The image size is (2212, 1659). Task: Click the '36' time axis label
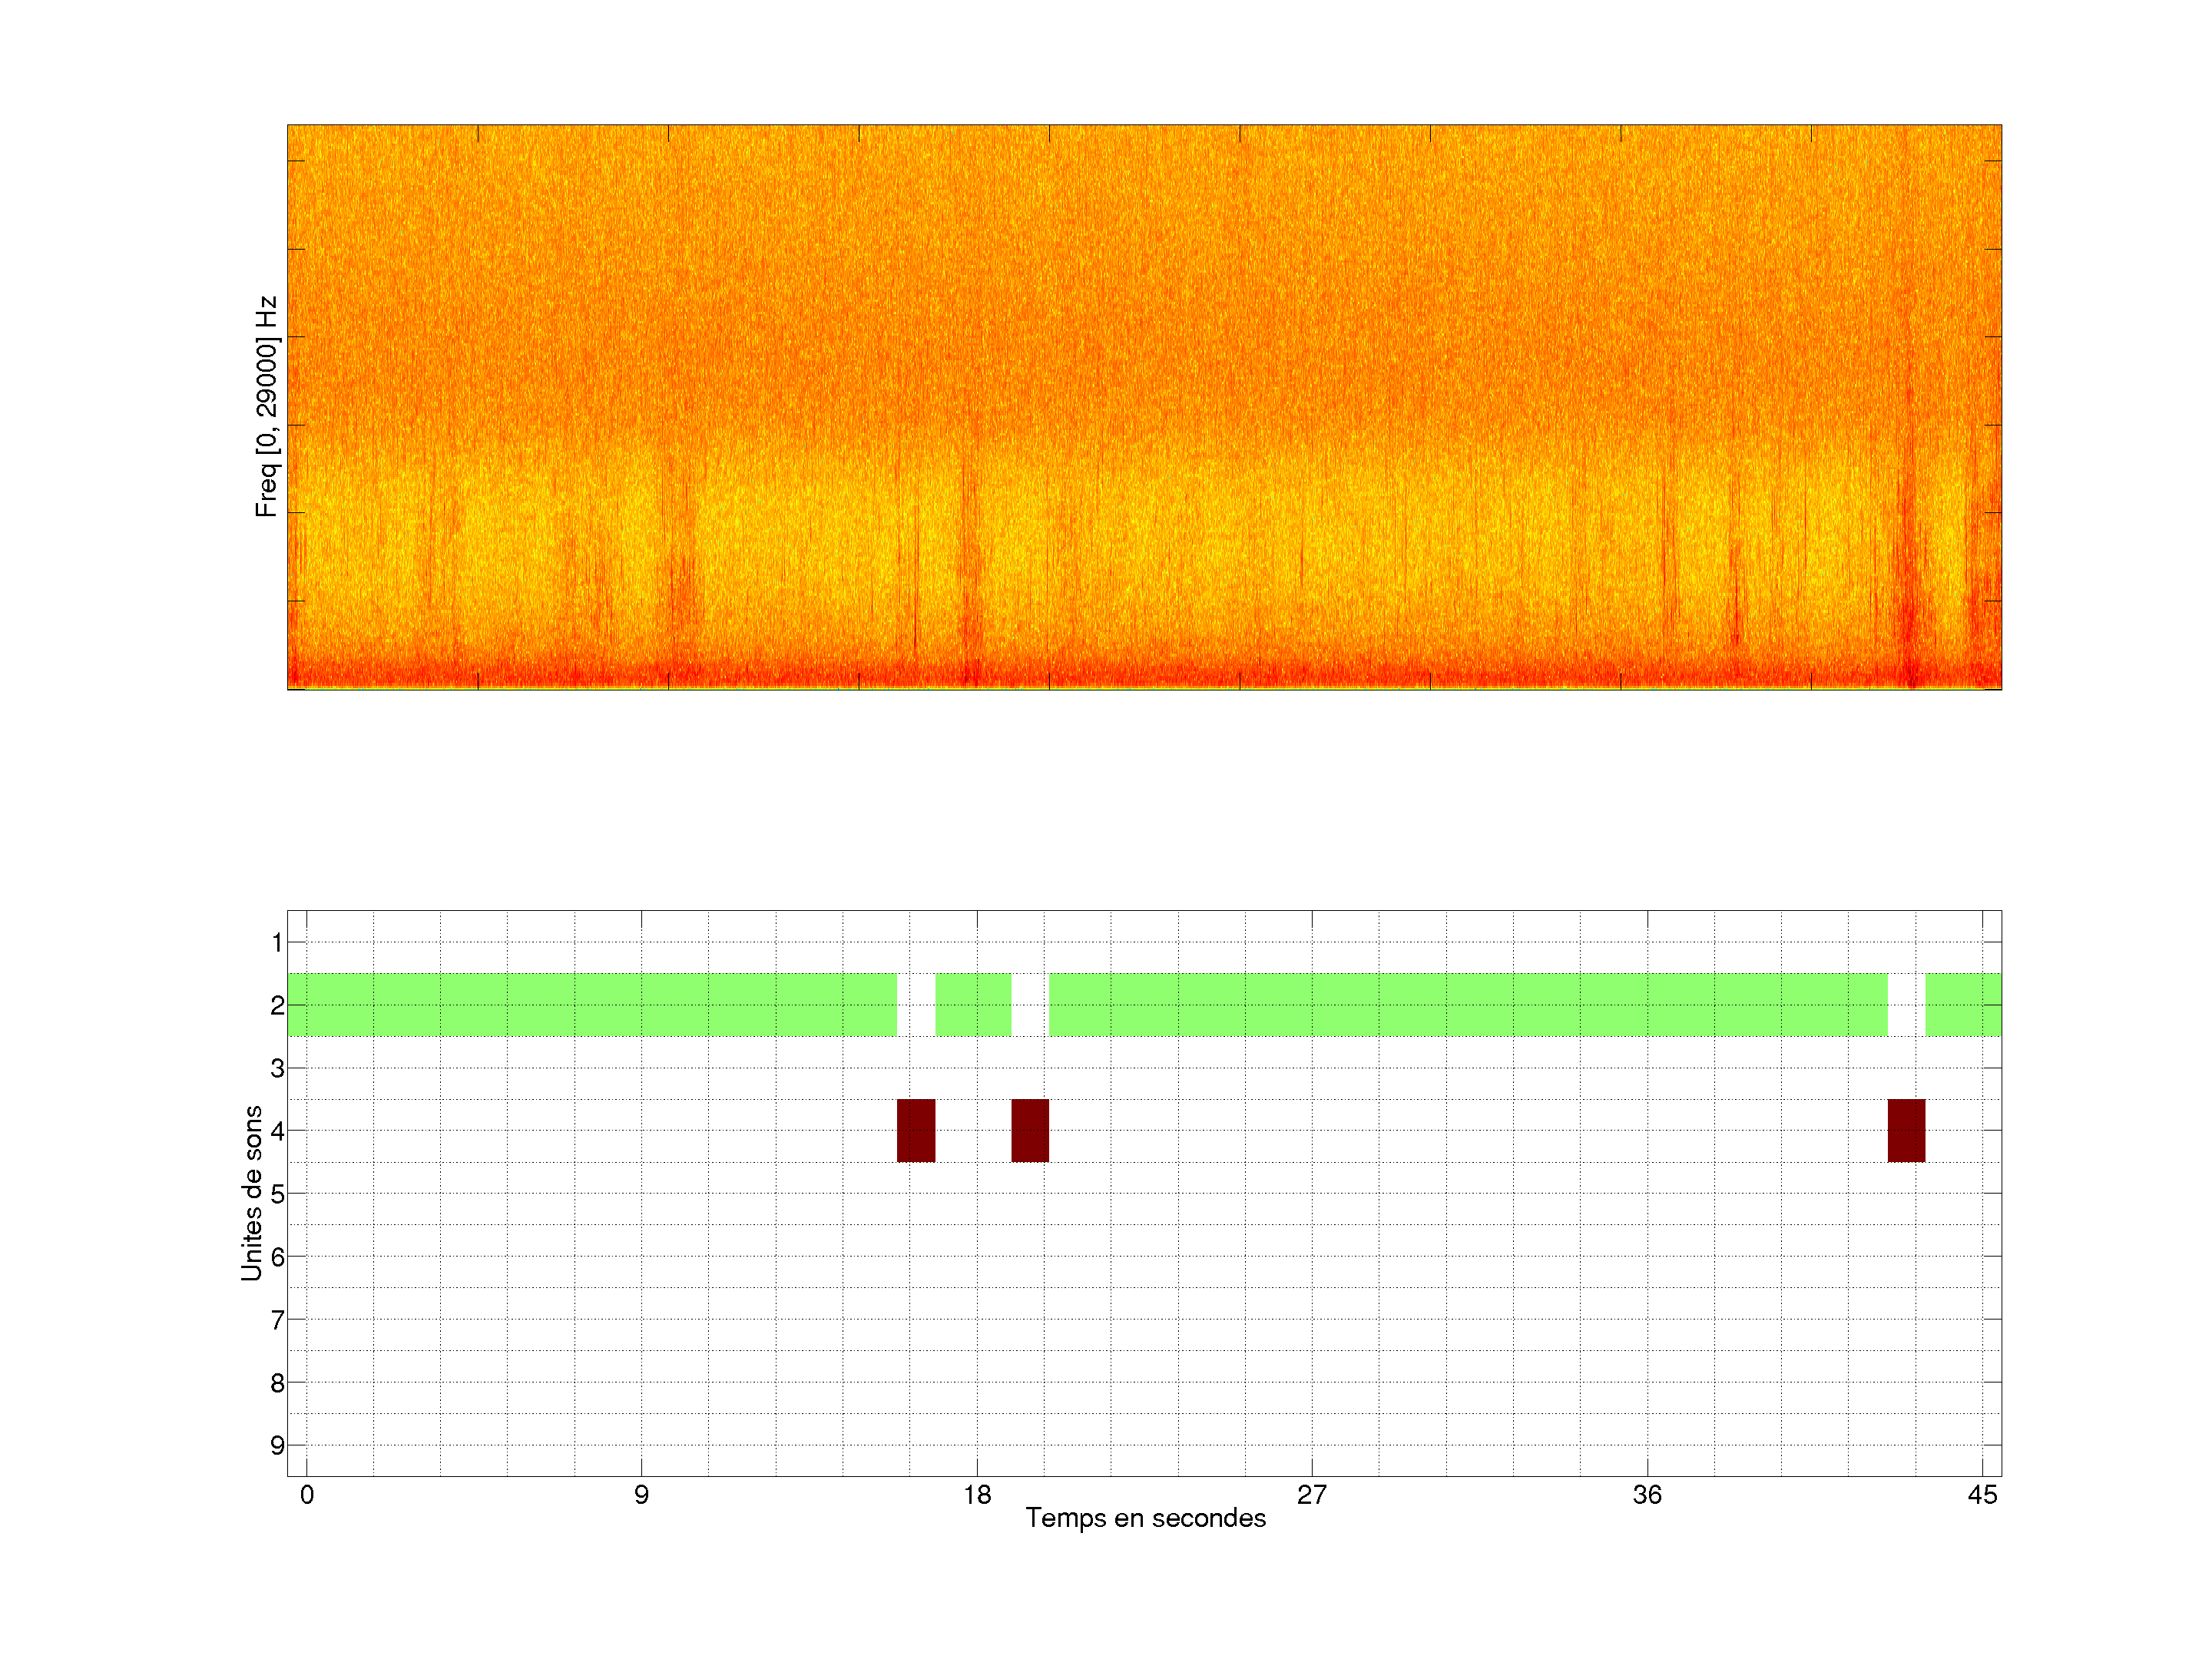click(1647, 1495)
